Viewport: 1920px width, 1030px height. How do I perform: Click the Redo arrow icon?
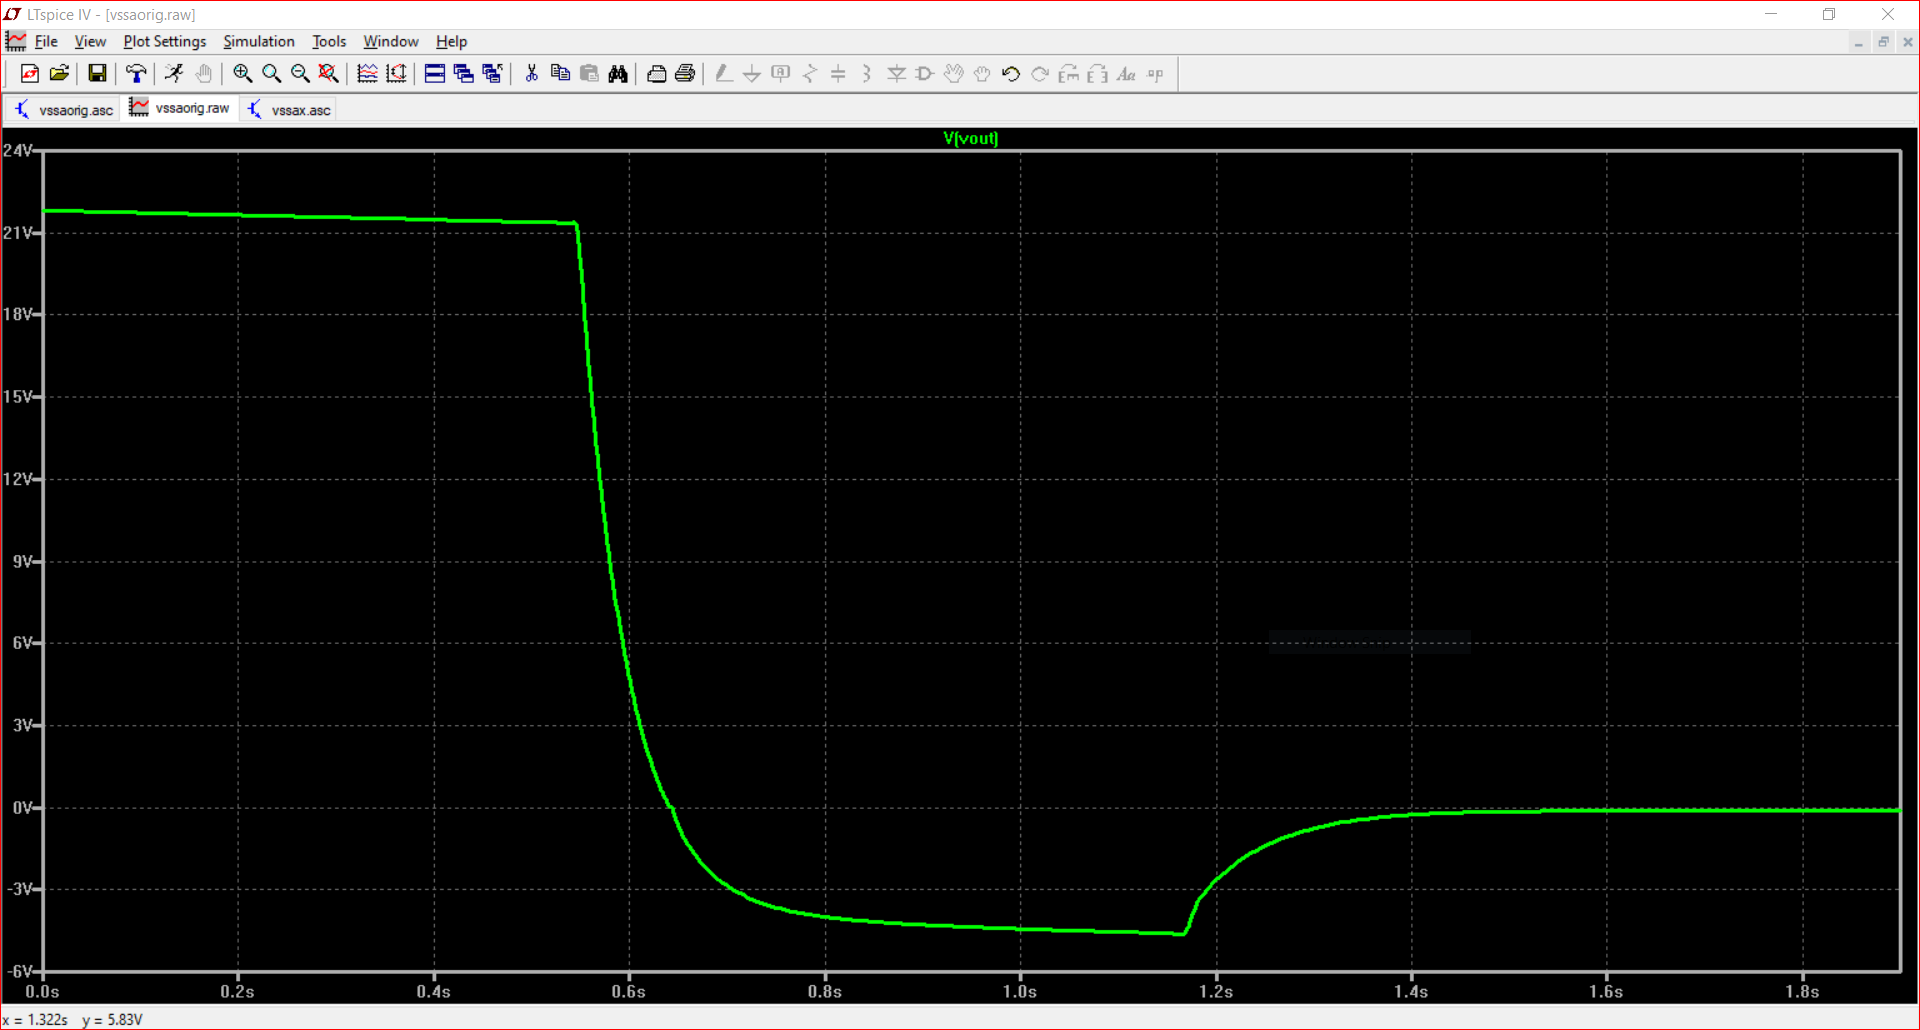point(1040,74)
